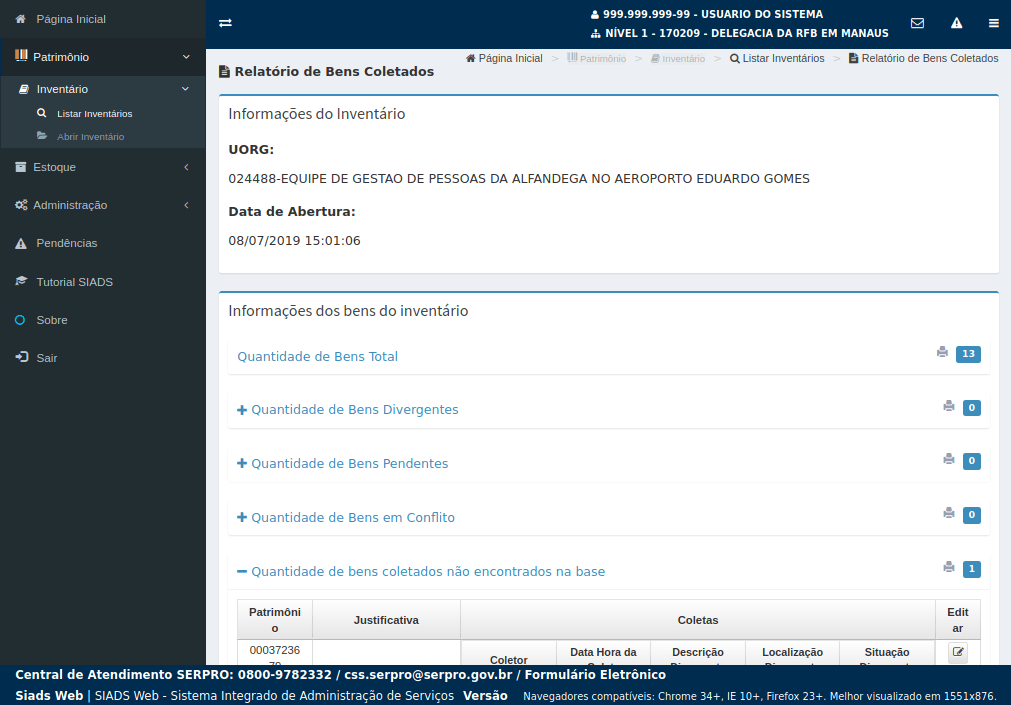Open Quantidade de Bens Total section
Image resolution: width=1011 pixels, height=705 pixels.
pos(317,356)
